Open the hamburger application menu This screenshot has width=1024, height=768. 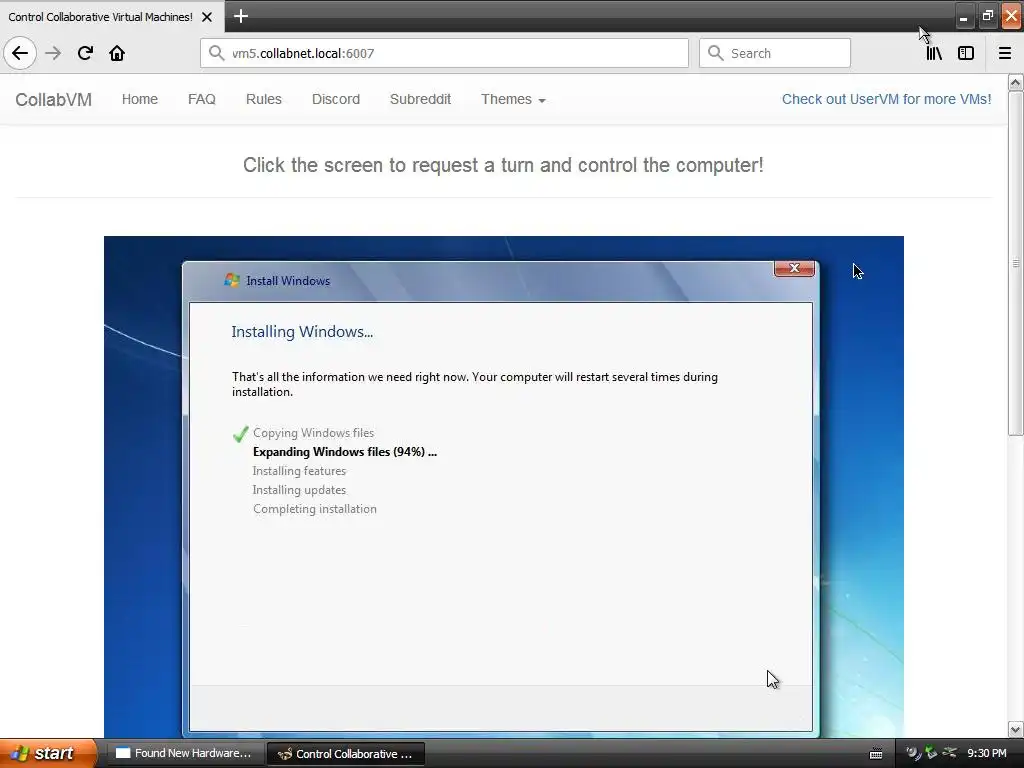[x=1005, y=53]
